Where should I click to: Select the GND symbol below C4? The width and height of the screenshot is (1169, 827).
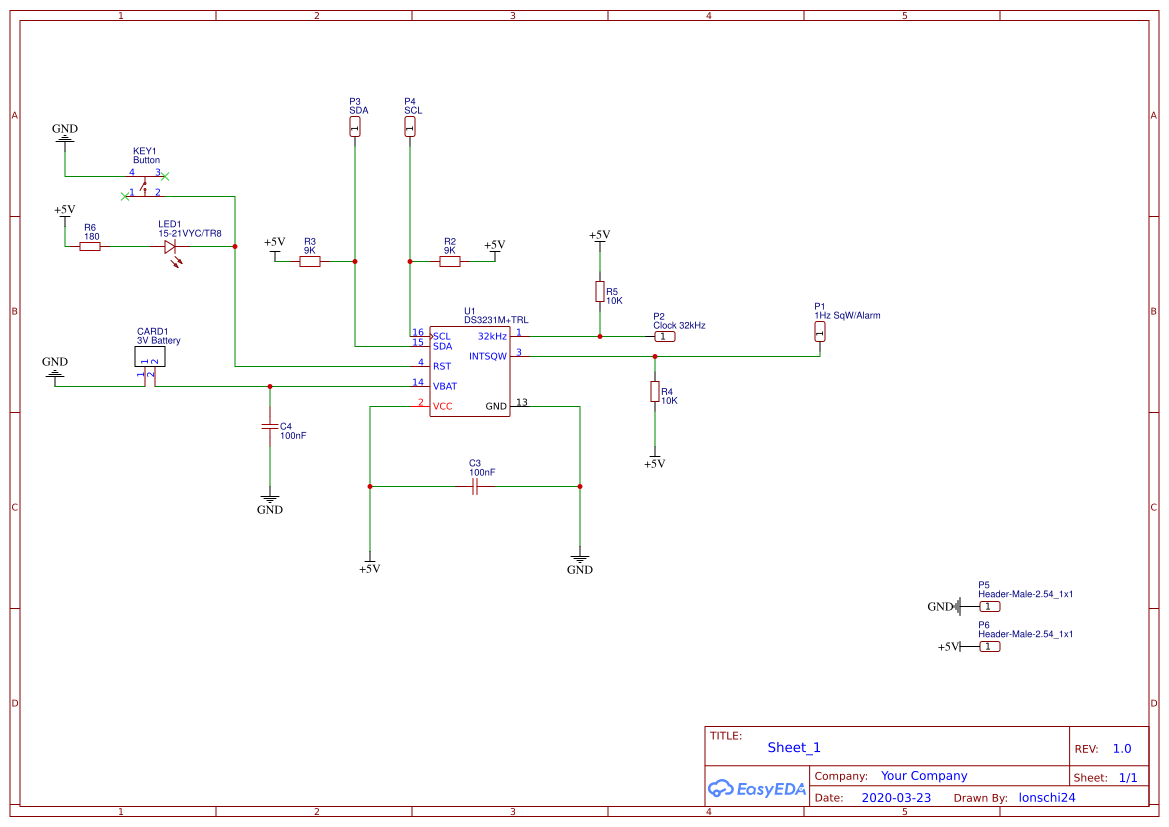tap(269, 495)
